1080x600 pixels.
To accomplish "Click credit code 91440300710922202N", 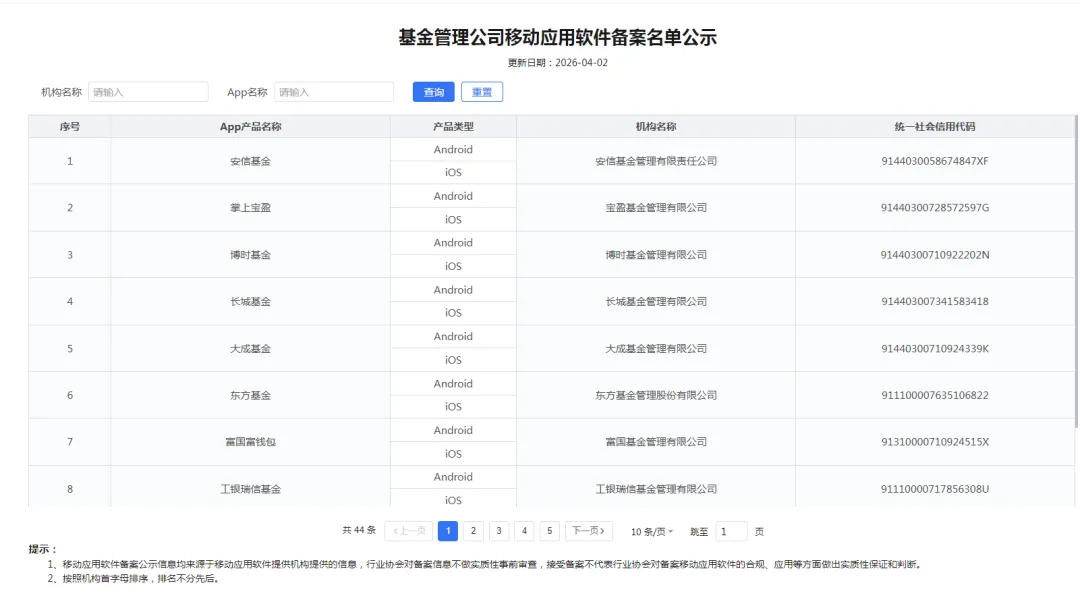I will click(935, 255).
